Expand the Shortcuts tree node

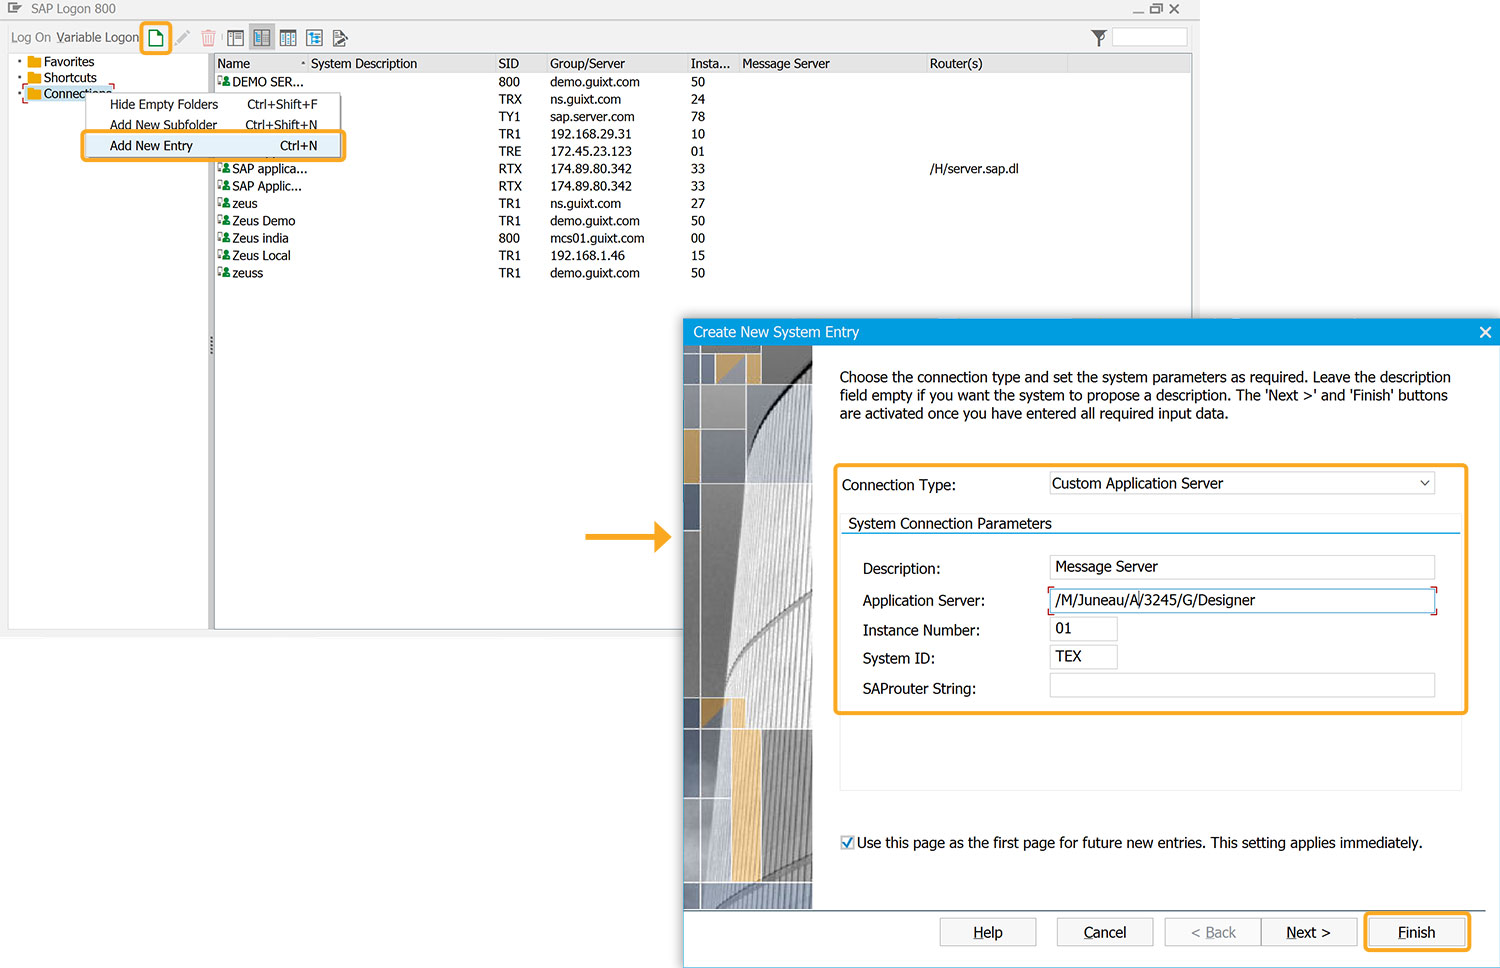point(19,78)
